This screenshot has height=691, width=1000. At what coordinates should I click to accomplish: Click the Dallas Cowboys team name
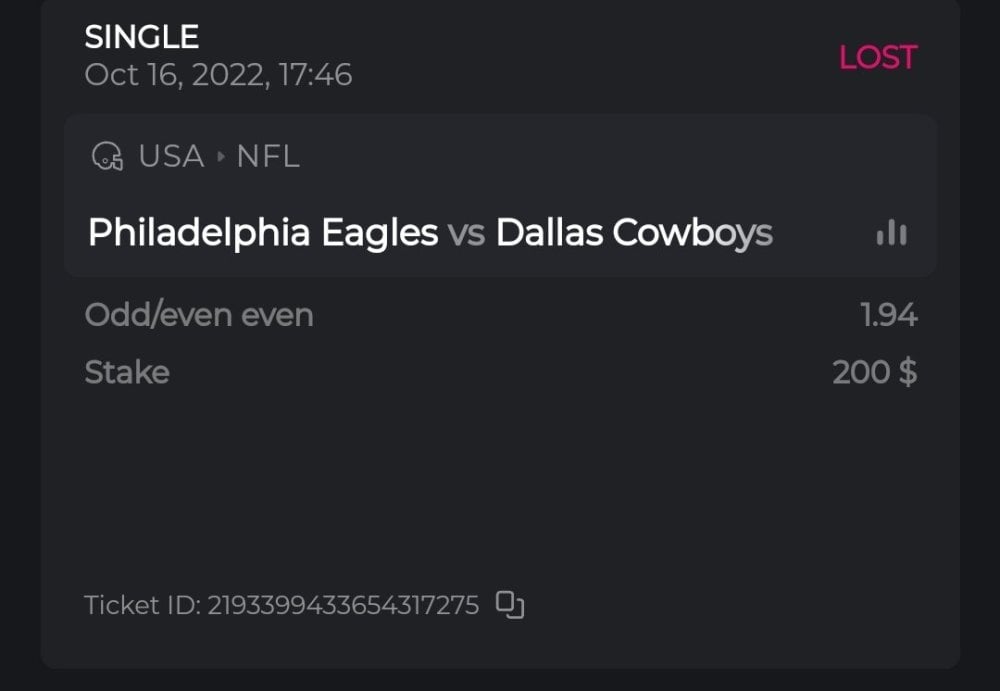[634, 233]
